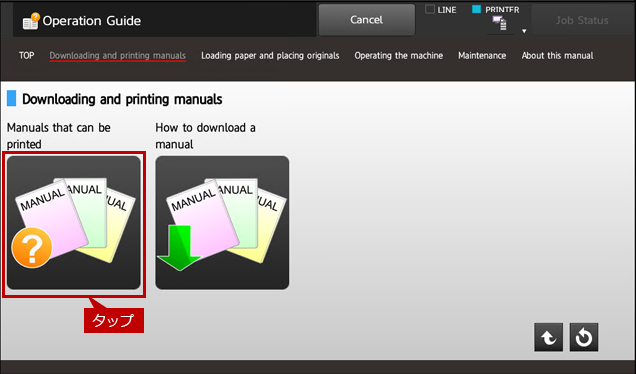Open the Maintenance tab
The image size is (636, 374).
[482, 56]
